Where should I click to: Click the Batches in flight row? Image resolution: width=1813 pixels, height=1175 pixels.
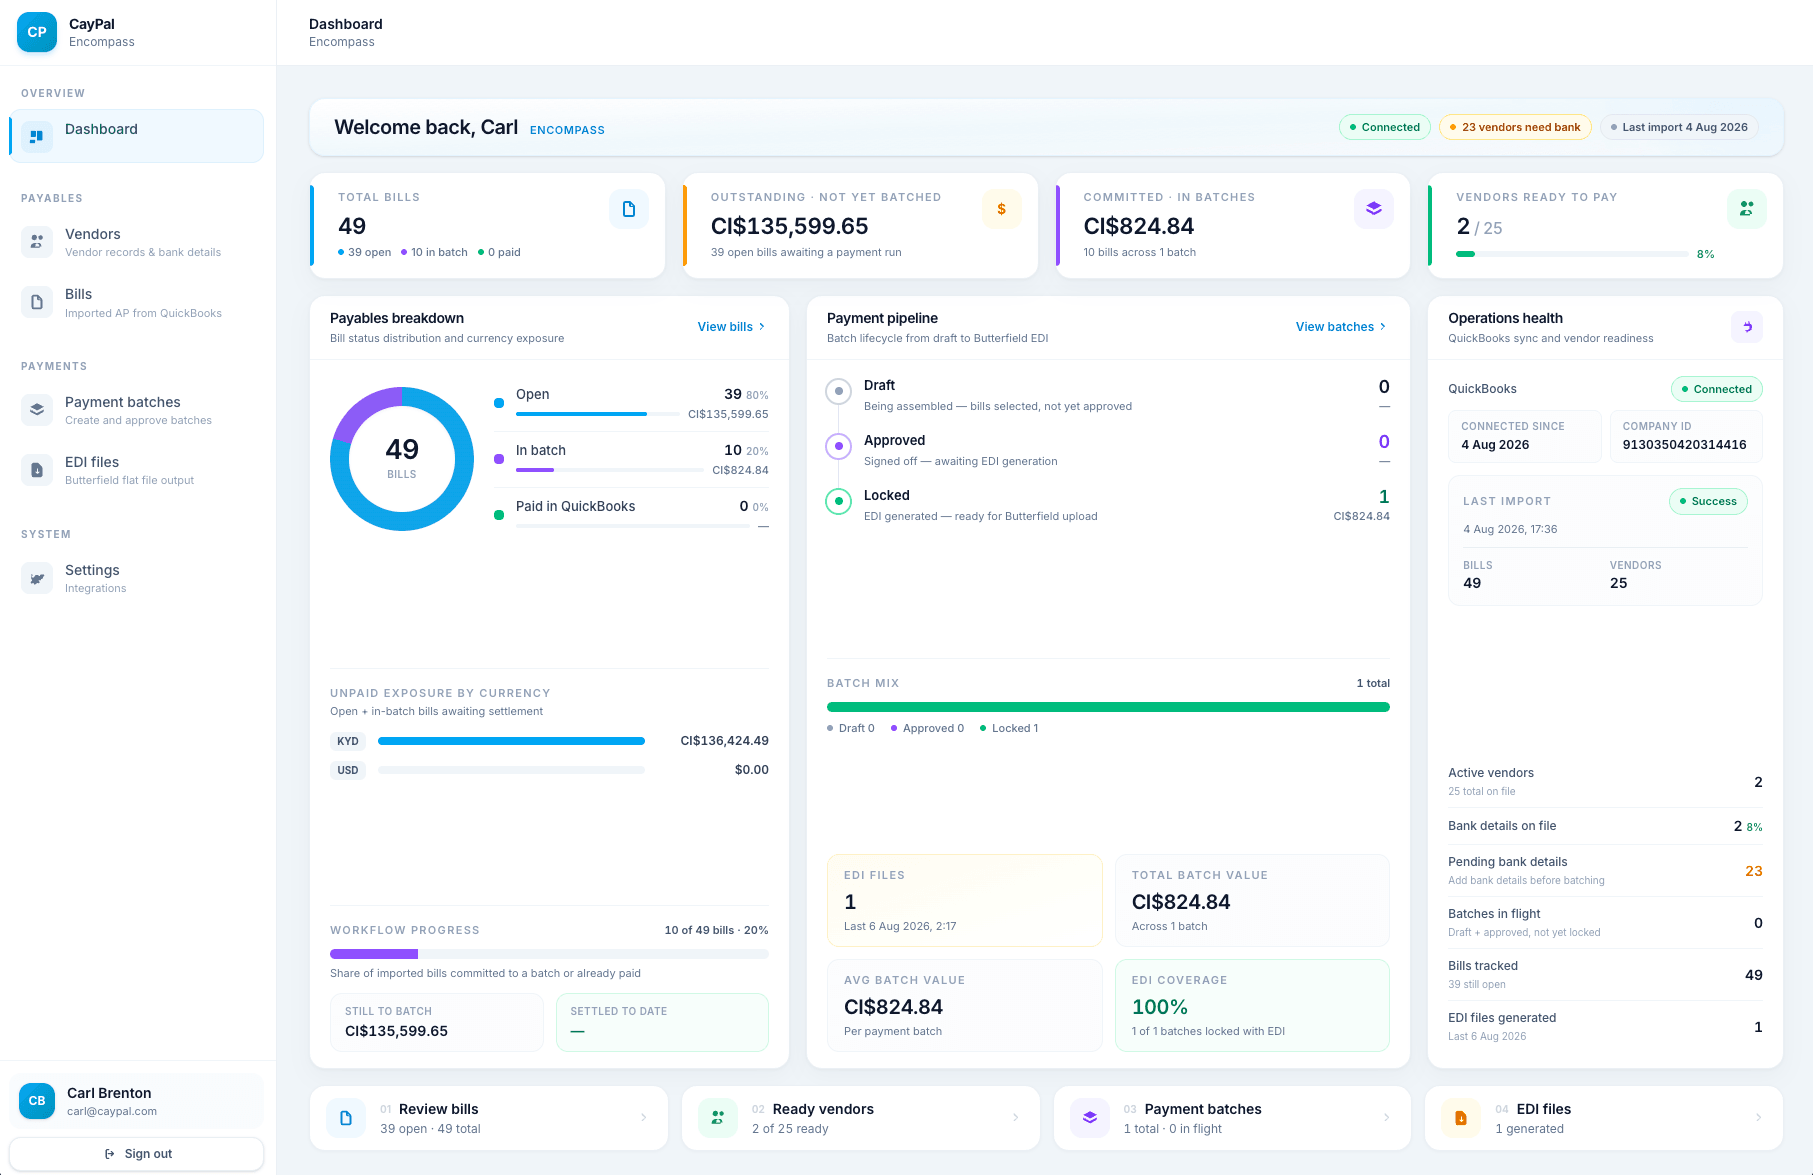point(1605,923)
